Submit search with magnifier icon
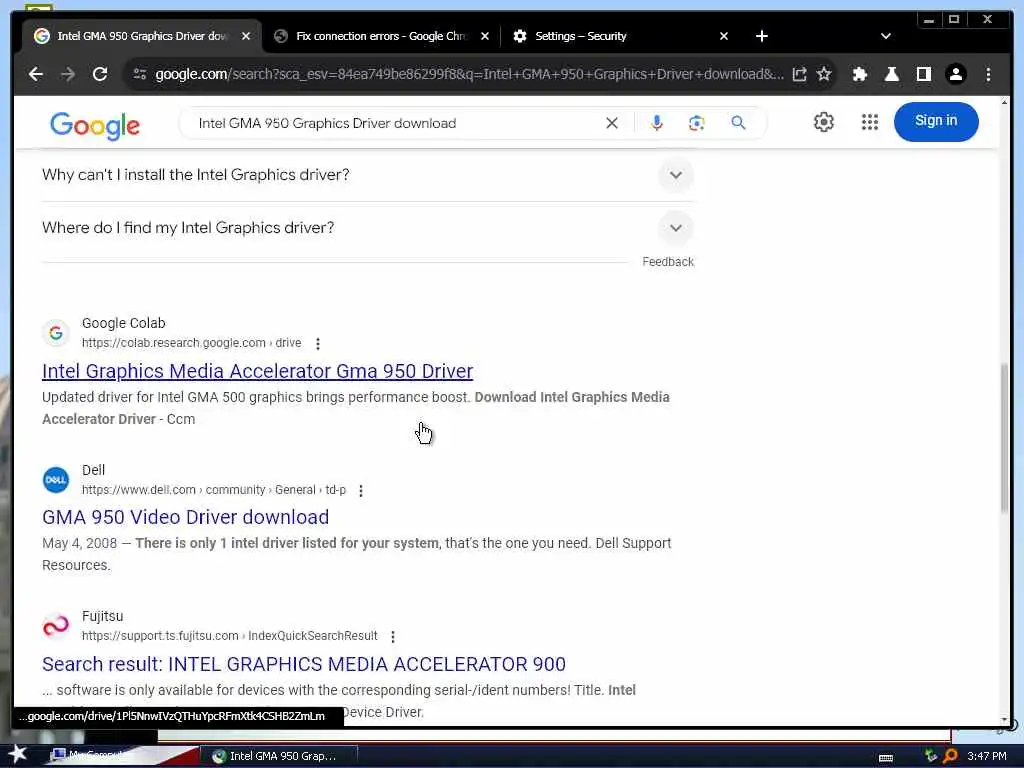Screen dimensions: 1024x768 (738, 123)
